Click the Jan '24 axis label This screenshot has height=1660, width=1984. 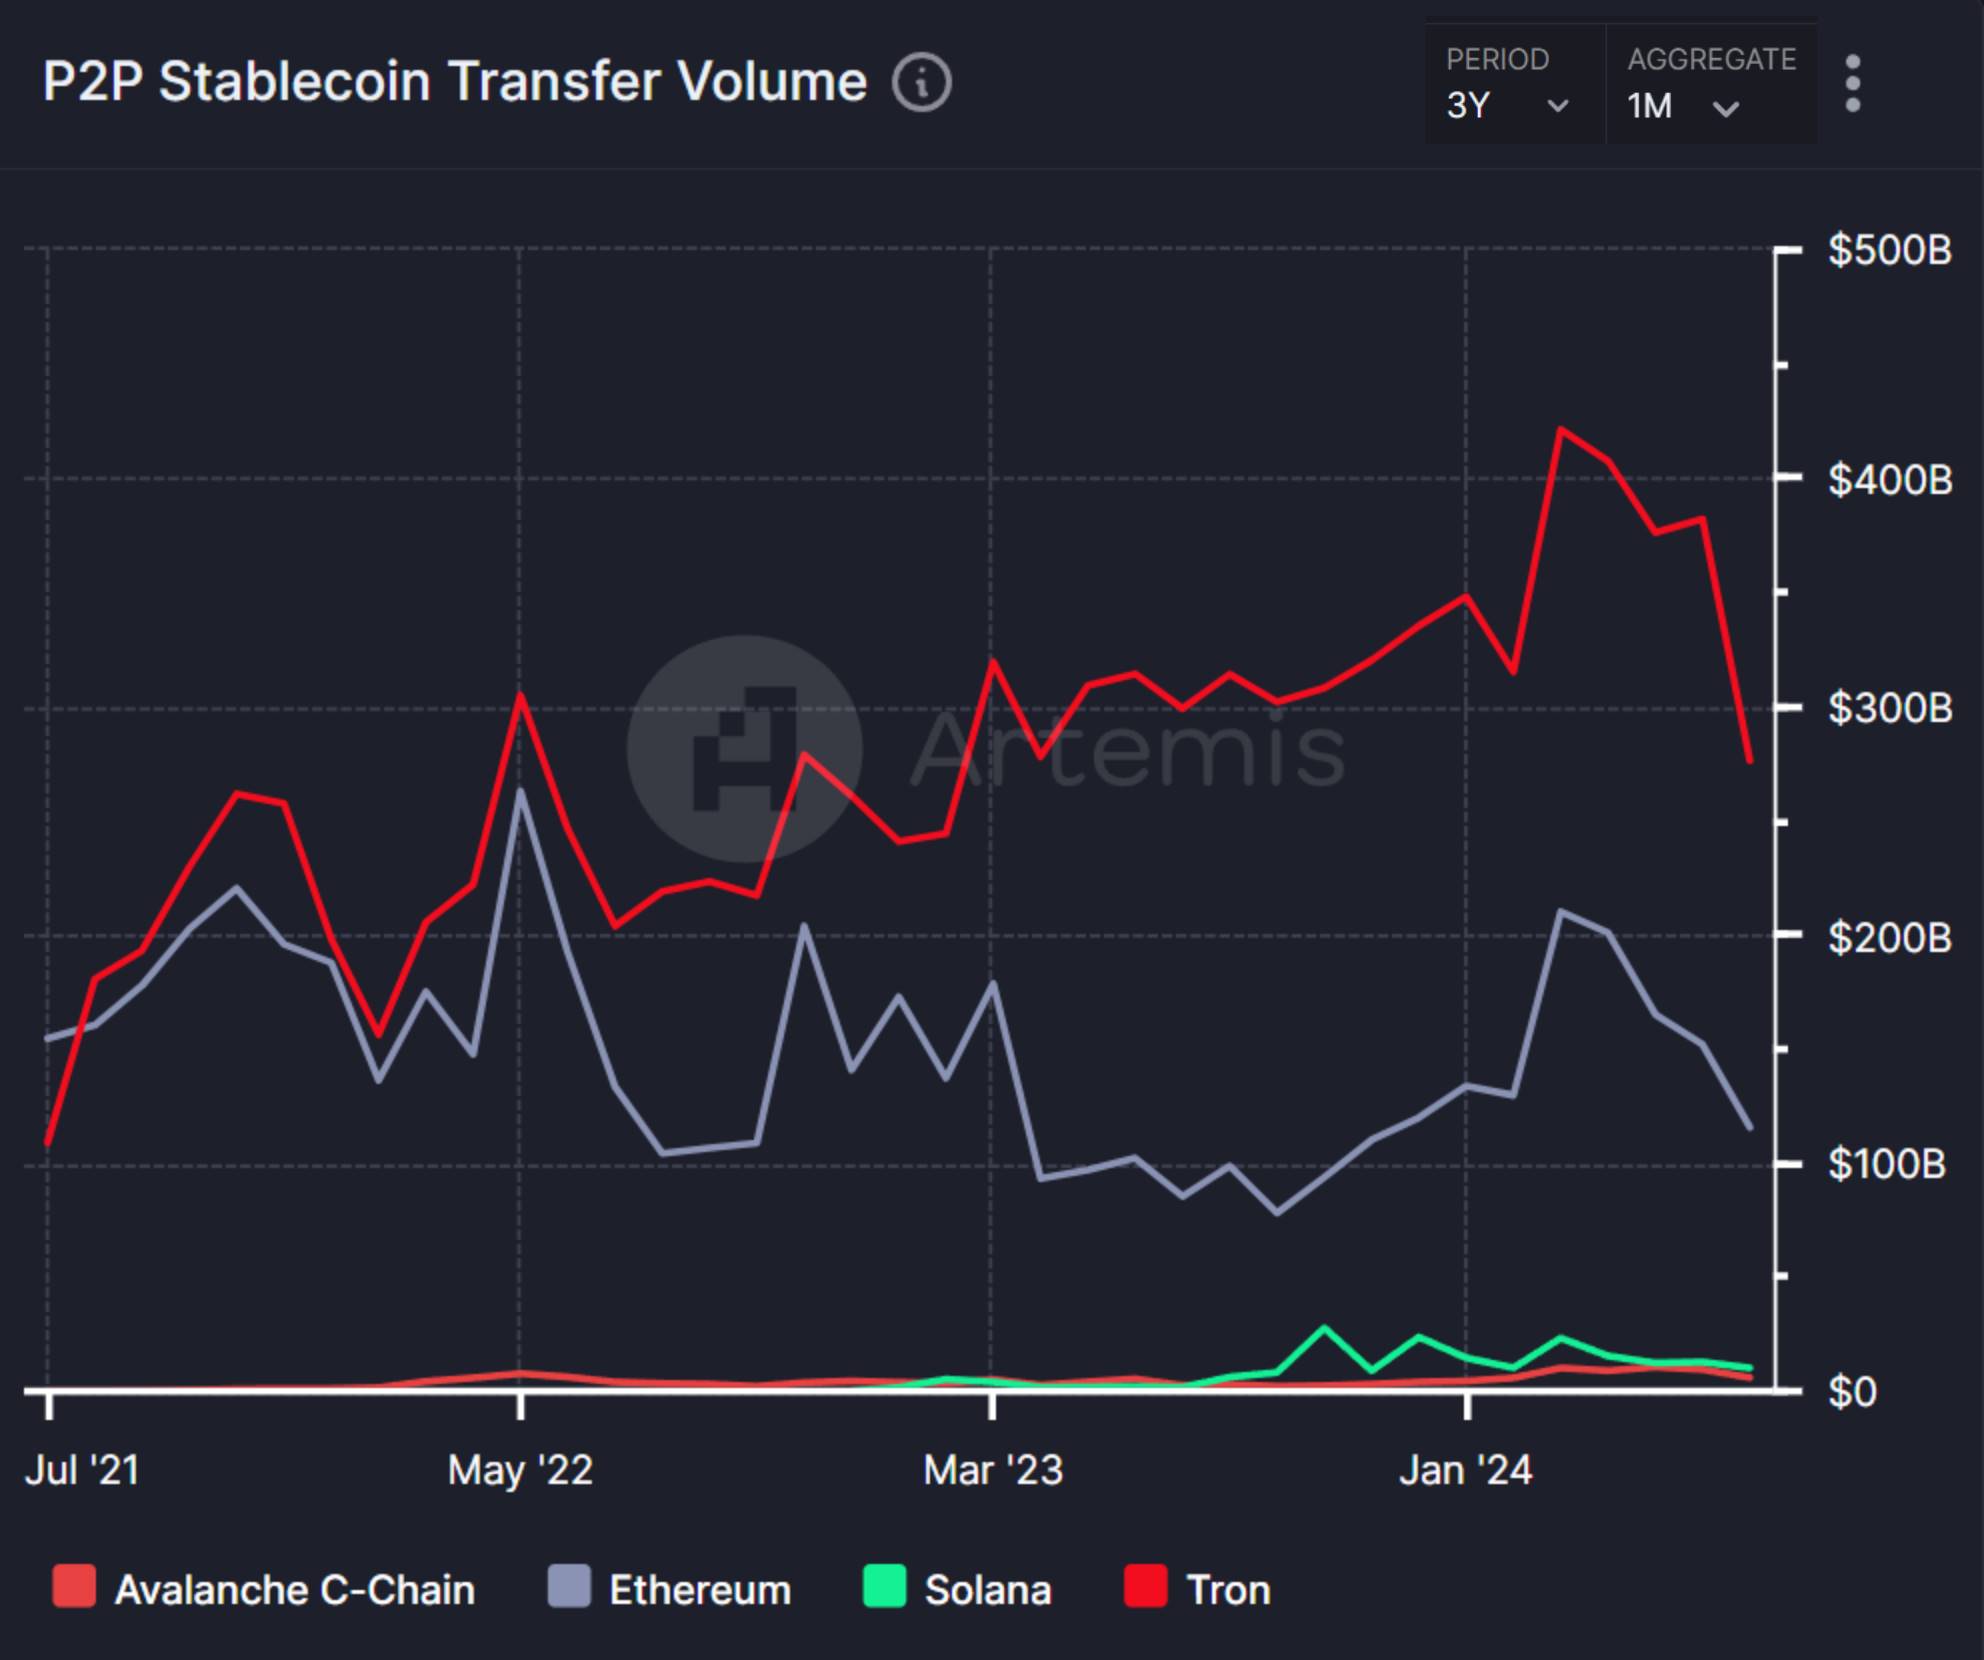click(x=1465, y=1470)
